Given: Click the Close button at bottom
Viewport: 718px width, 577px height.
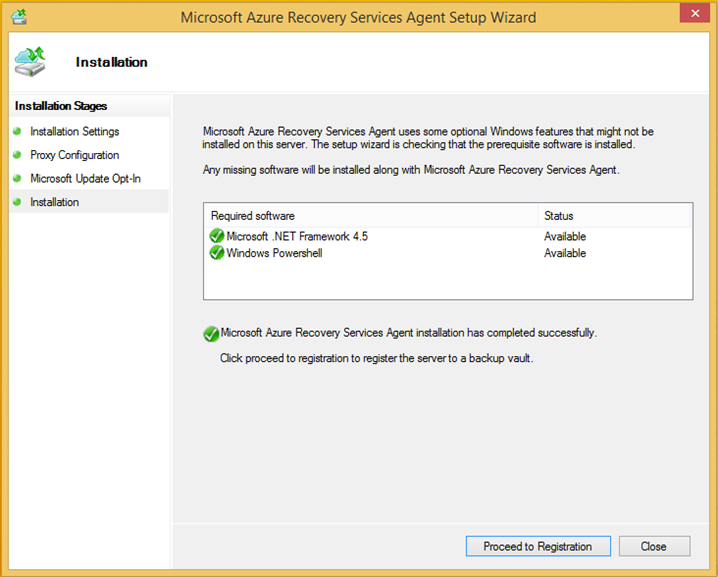Looking at the screenshot, I should point(654,546).
